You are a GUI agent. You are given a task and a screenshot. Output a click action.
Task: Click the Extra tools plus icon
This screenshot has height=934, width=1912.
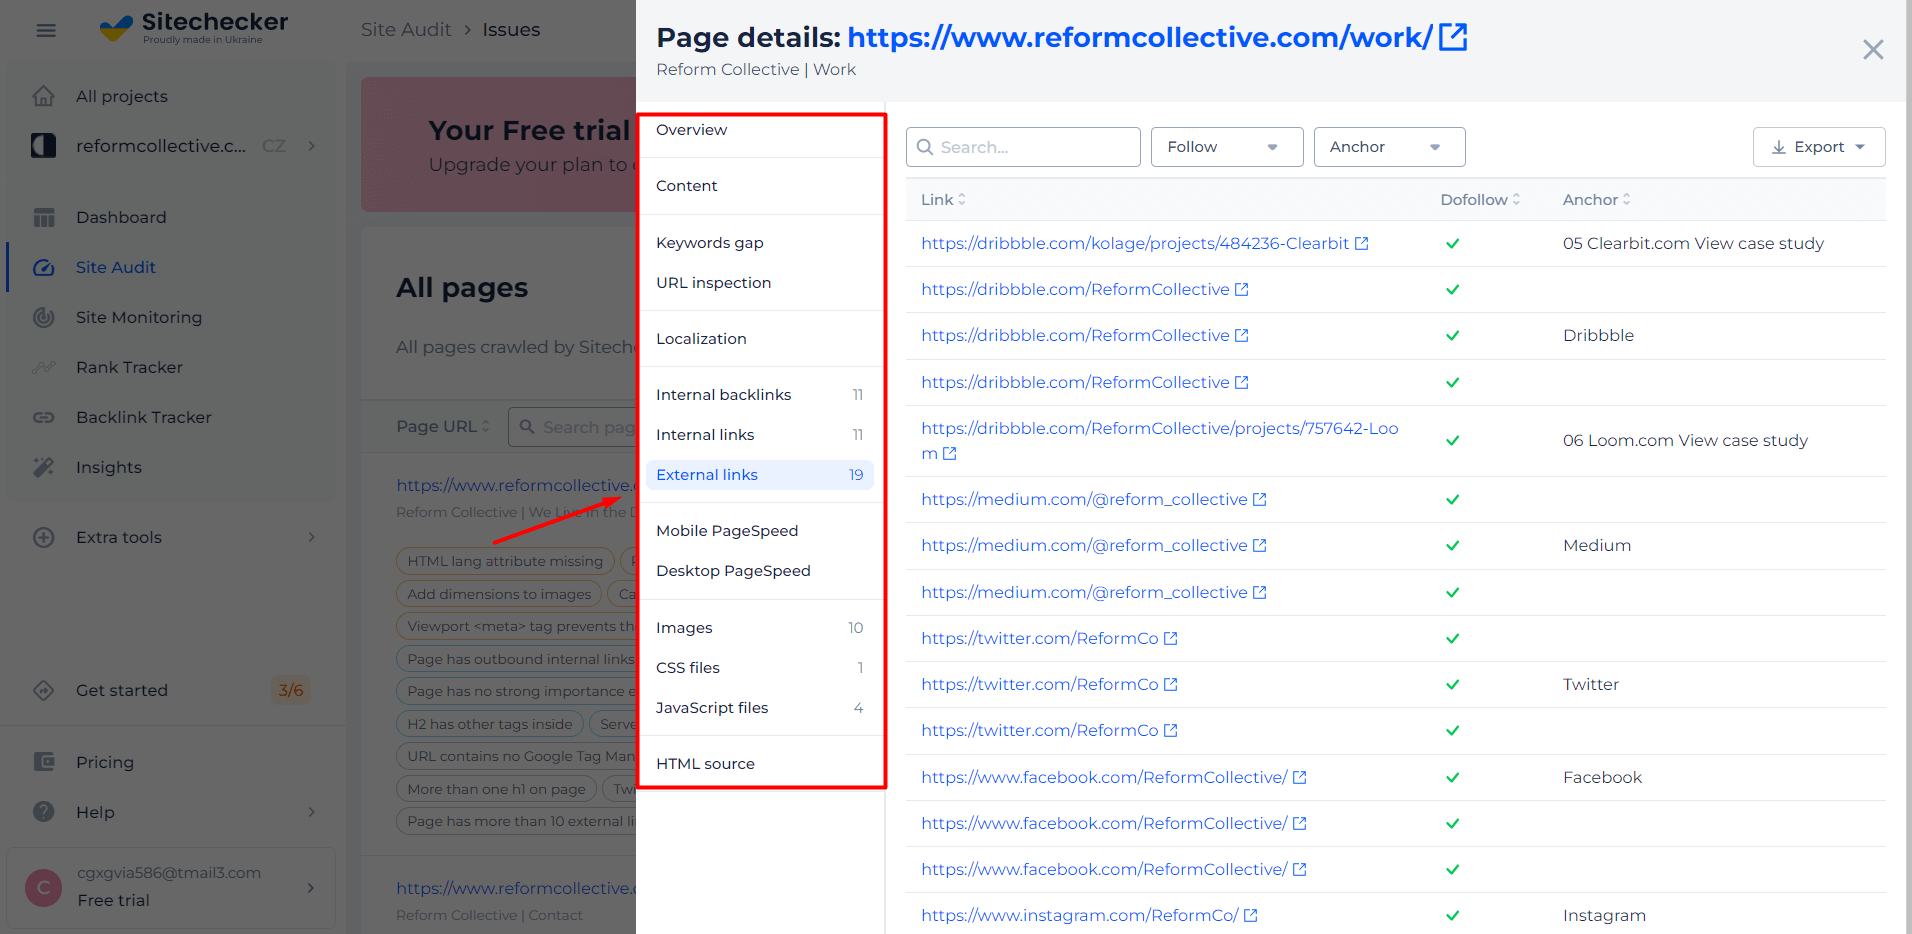point(44,537)
